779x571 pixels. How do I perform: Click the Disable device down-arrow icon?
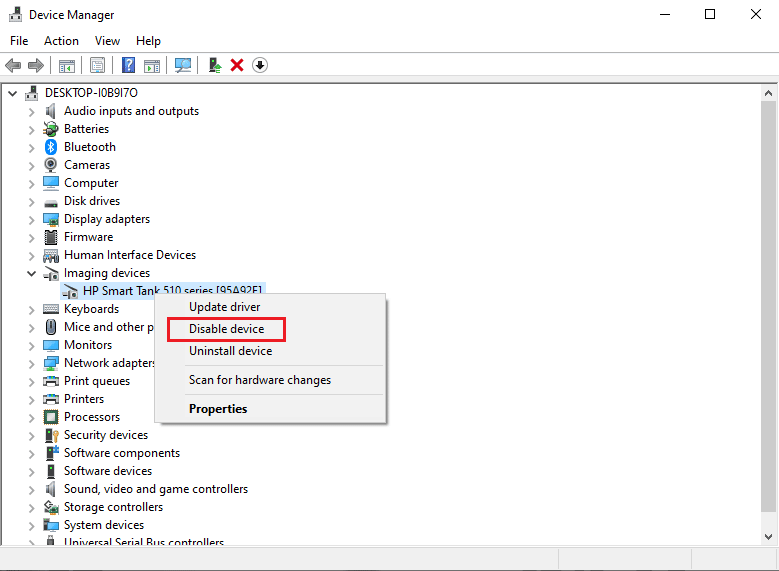pos(260,65)
